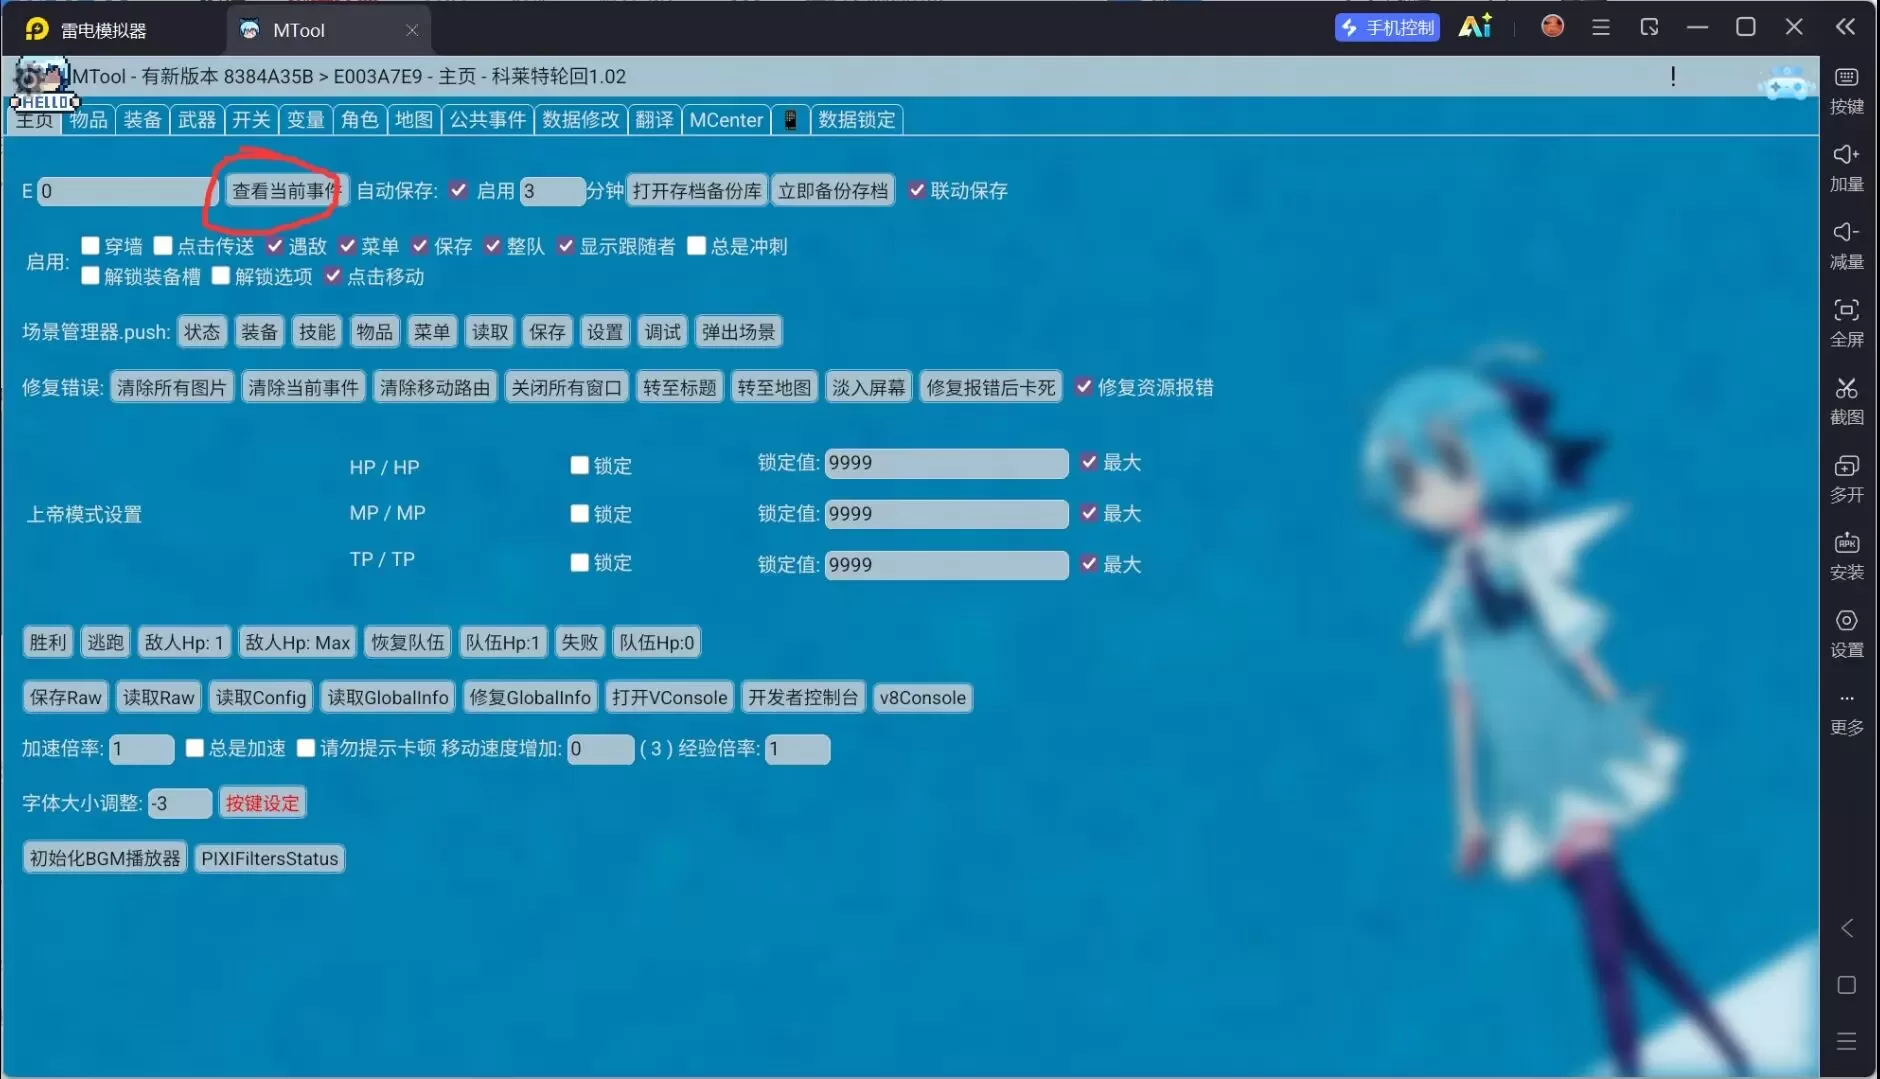Open the emulator hamburger menu
1880x1079 pixels.
(x=1601, y=27)
